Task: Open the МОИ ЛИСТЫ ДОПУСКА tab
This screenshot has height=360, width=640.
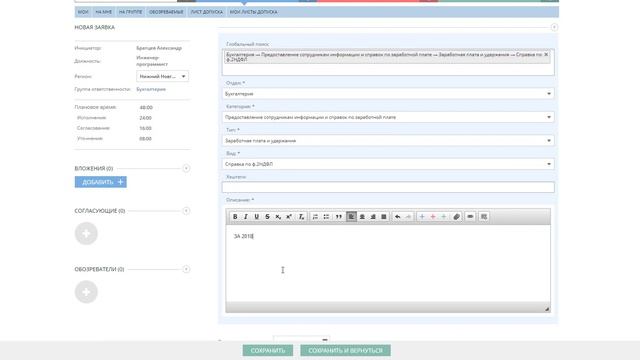Action: (x=253, y=12)
